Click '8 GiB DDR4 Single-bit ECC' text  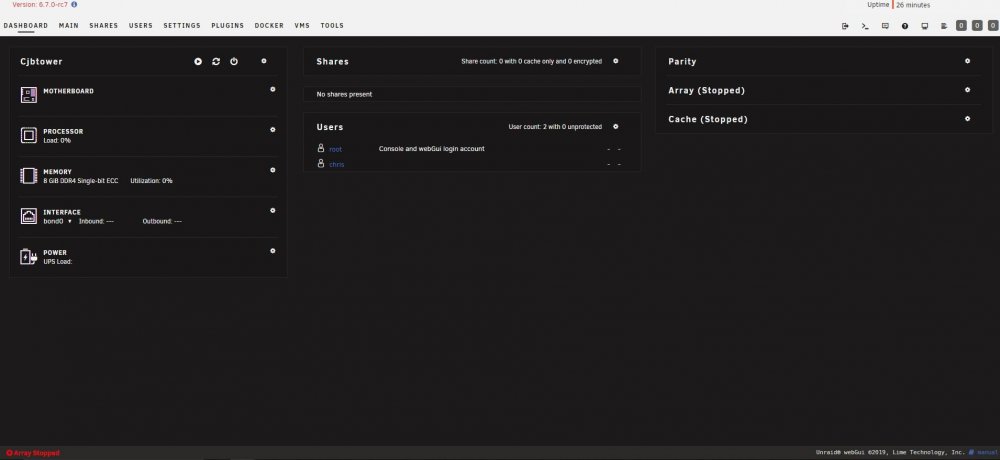[81, 181]
